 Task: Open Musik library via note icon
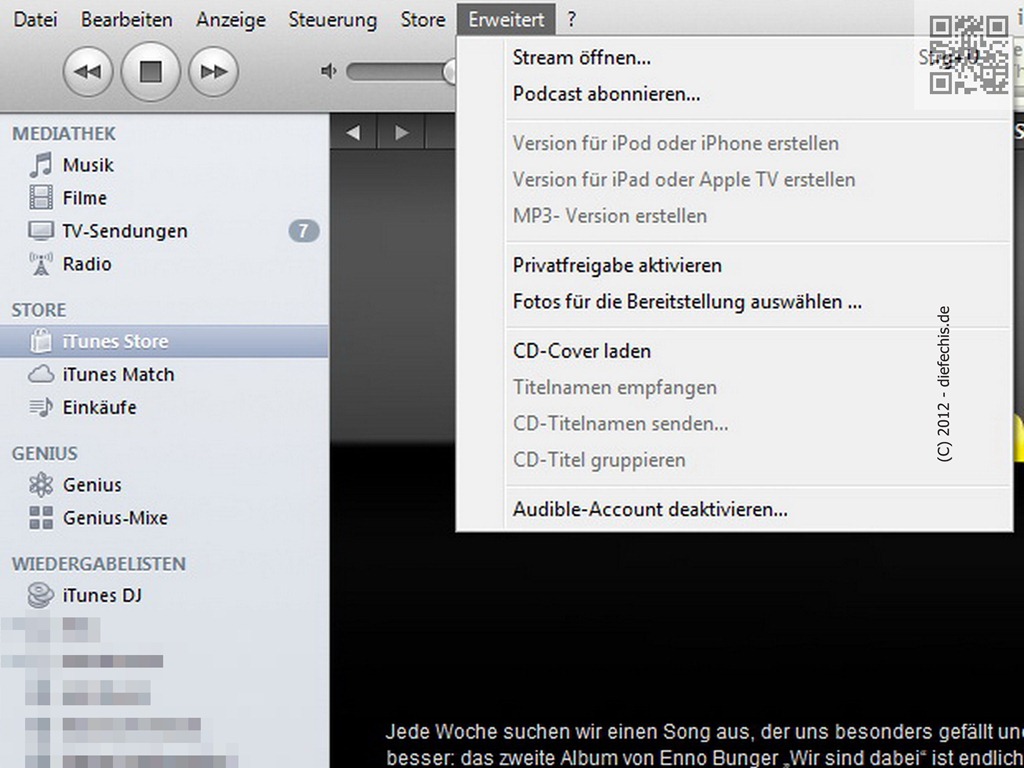point(41,165)
